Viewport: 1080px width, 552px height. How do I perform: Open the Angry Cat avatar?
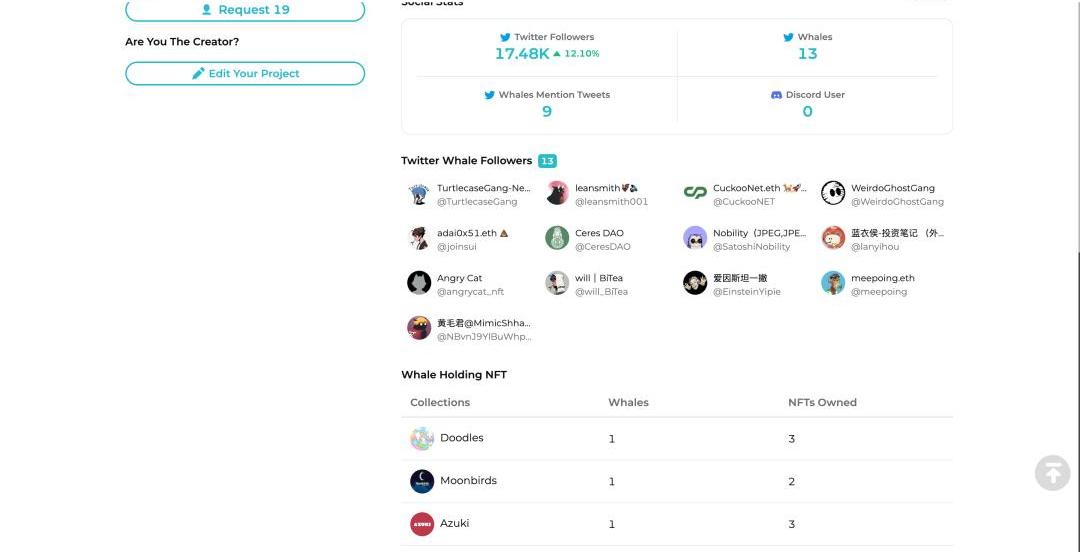pyautogui.click(x=419, y=283)
